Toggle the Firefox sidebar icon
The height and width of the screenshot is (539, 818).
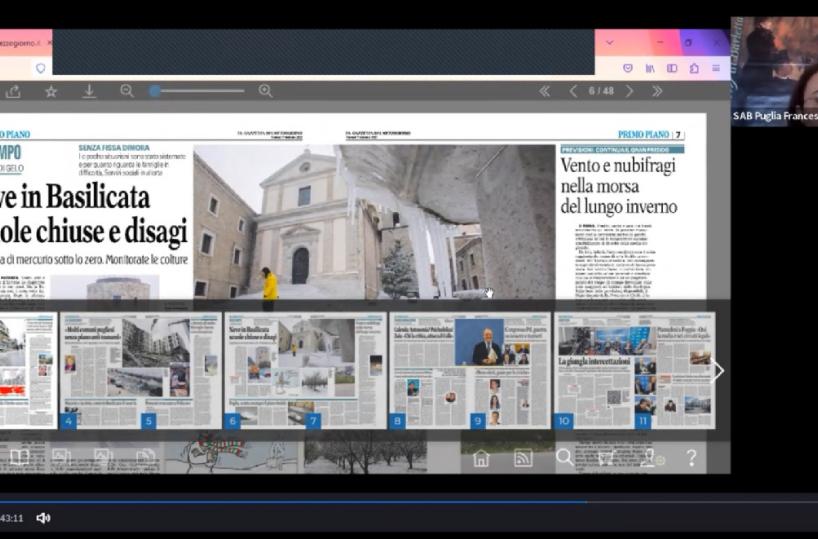[672, 68]
